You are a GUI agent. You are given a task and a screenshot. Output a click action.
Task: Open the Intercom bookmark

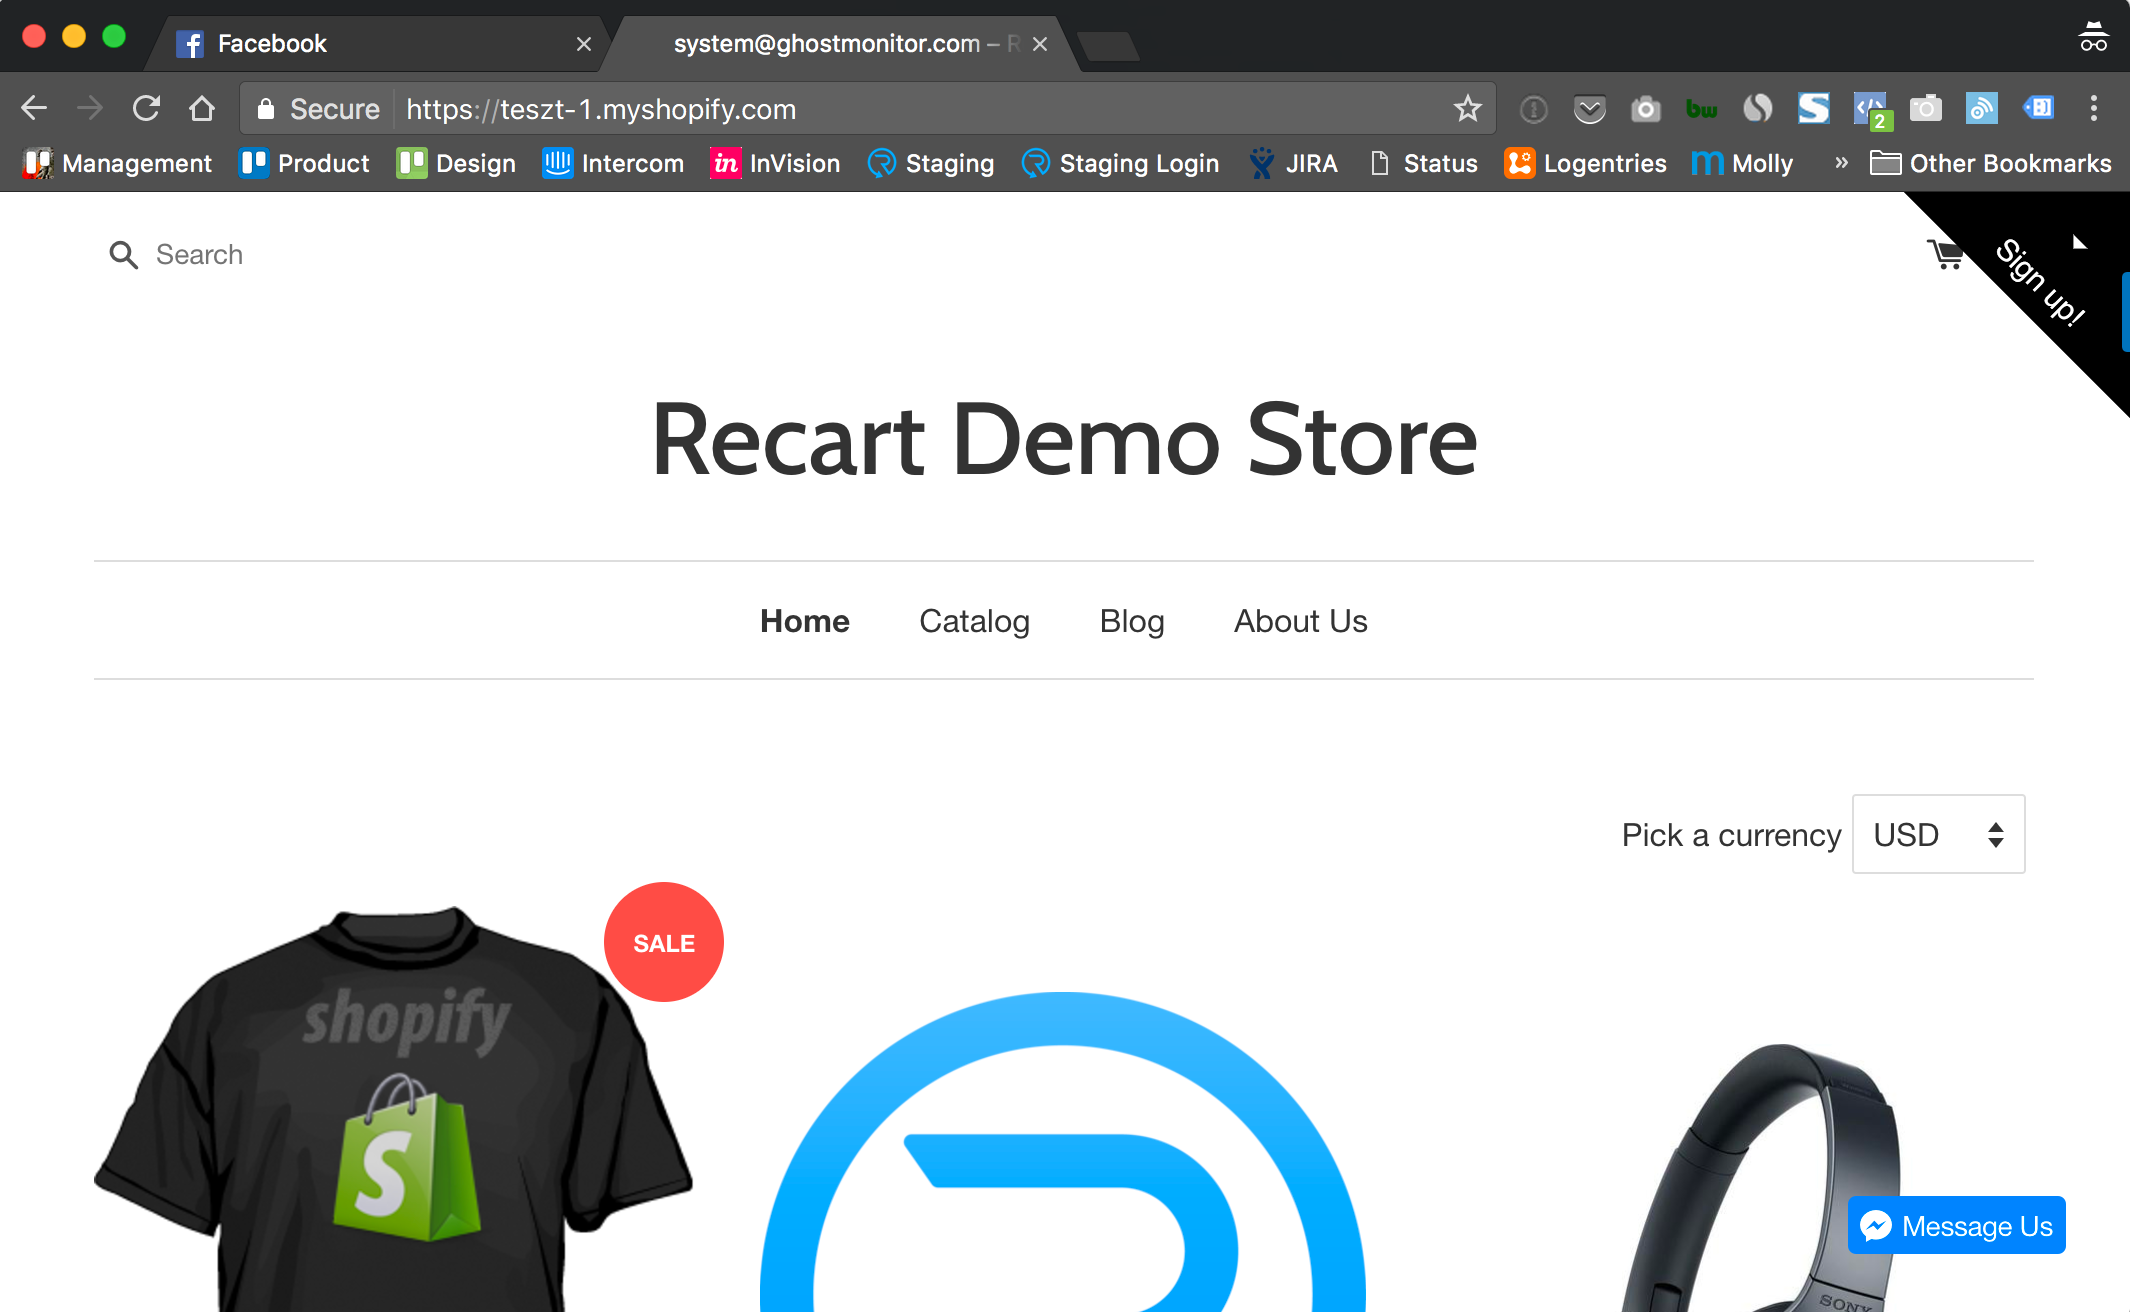[x=613, y=163]
